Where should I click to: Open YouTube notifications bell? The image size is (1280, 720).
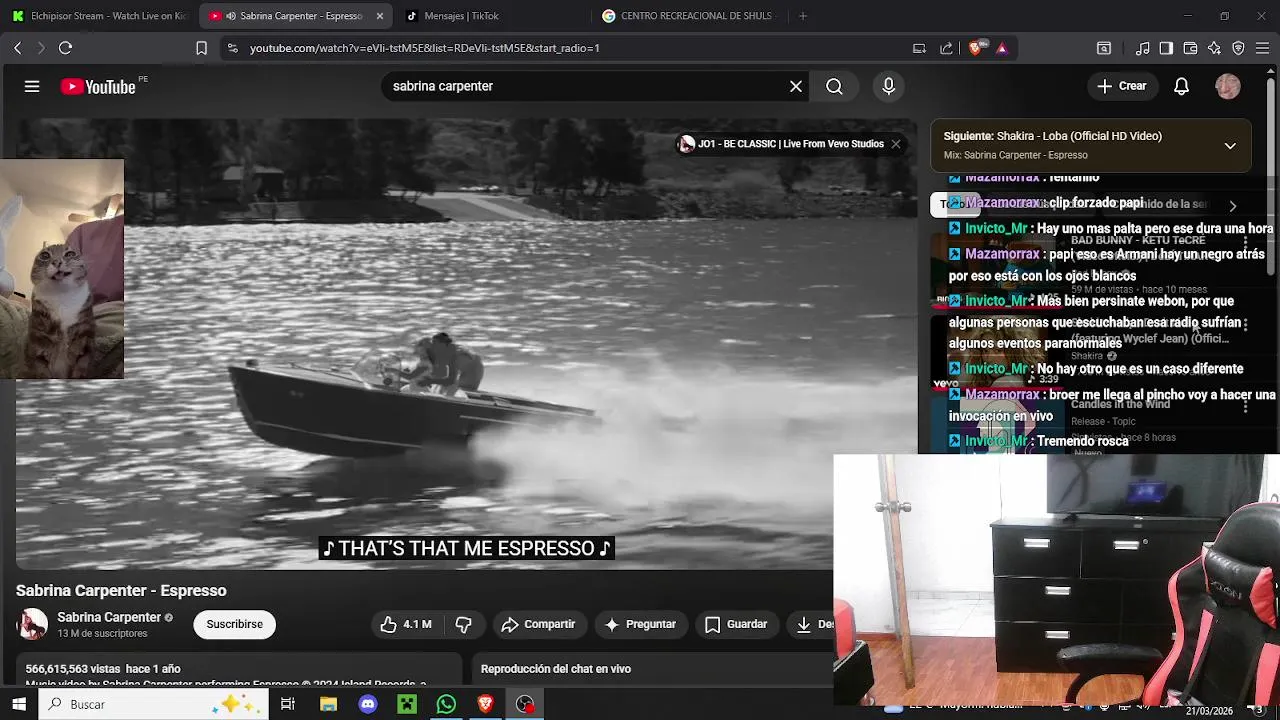point(1181,87)
